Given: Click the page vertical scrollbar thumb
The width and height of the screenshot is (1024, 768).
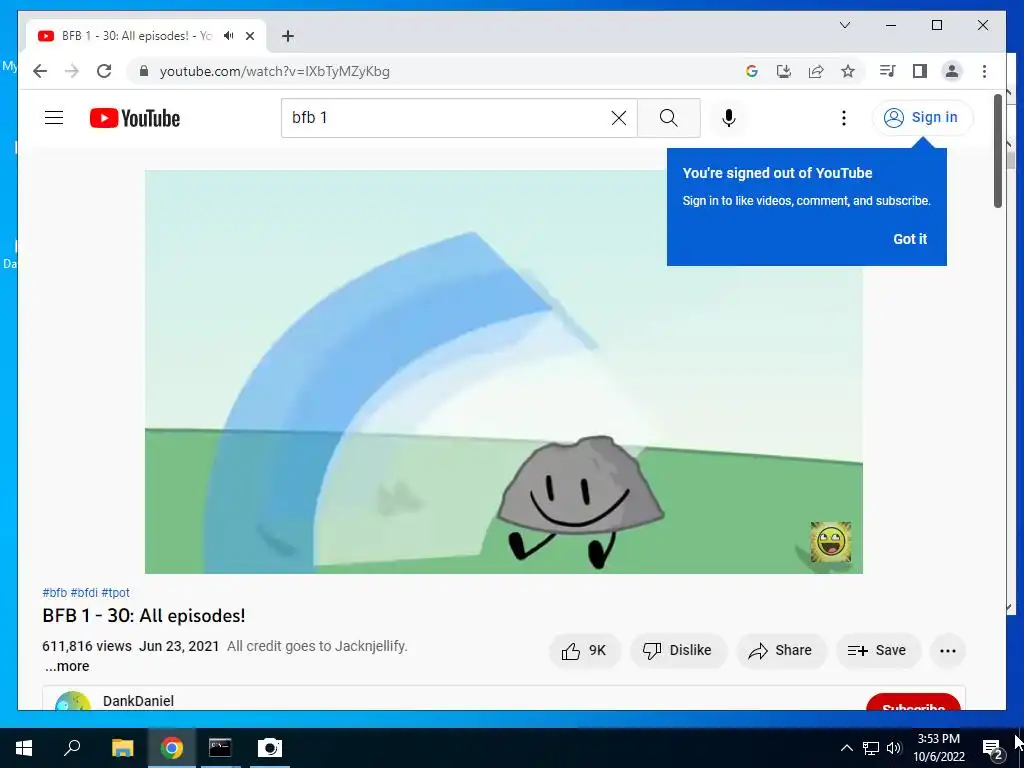Looking at the screenshot, I should (997, 152).
